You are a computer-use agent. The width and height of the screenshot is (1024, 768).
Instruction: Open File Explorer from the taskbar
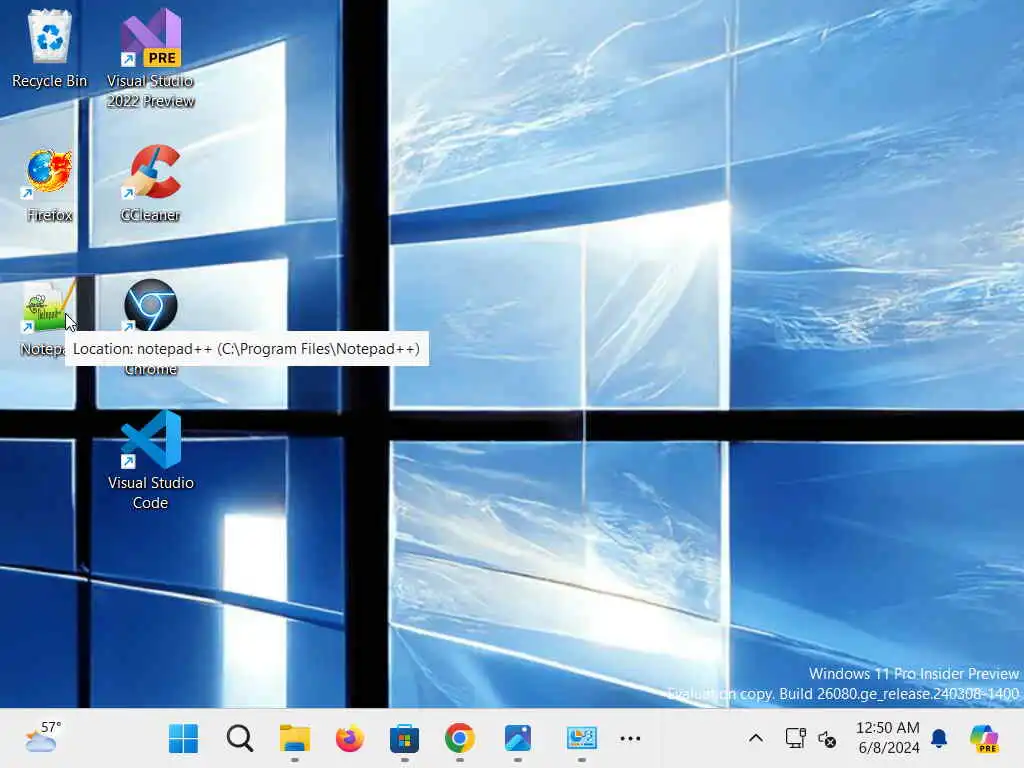[295, 739]
